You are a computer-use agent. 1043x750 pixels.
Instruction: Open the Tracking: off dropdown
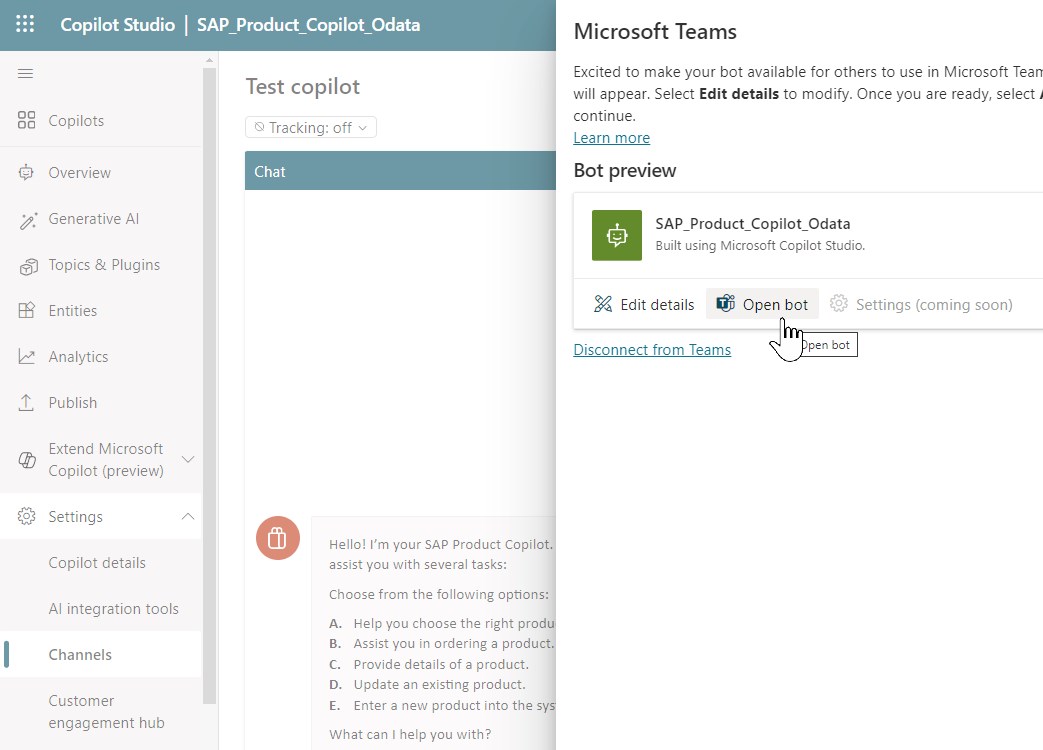(311, 127)
